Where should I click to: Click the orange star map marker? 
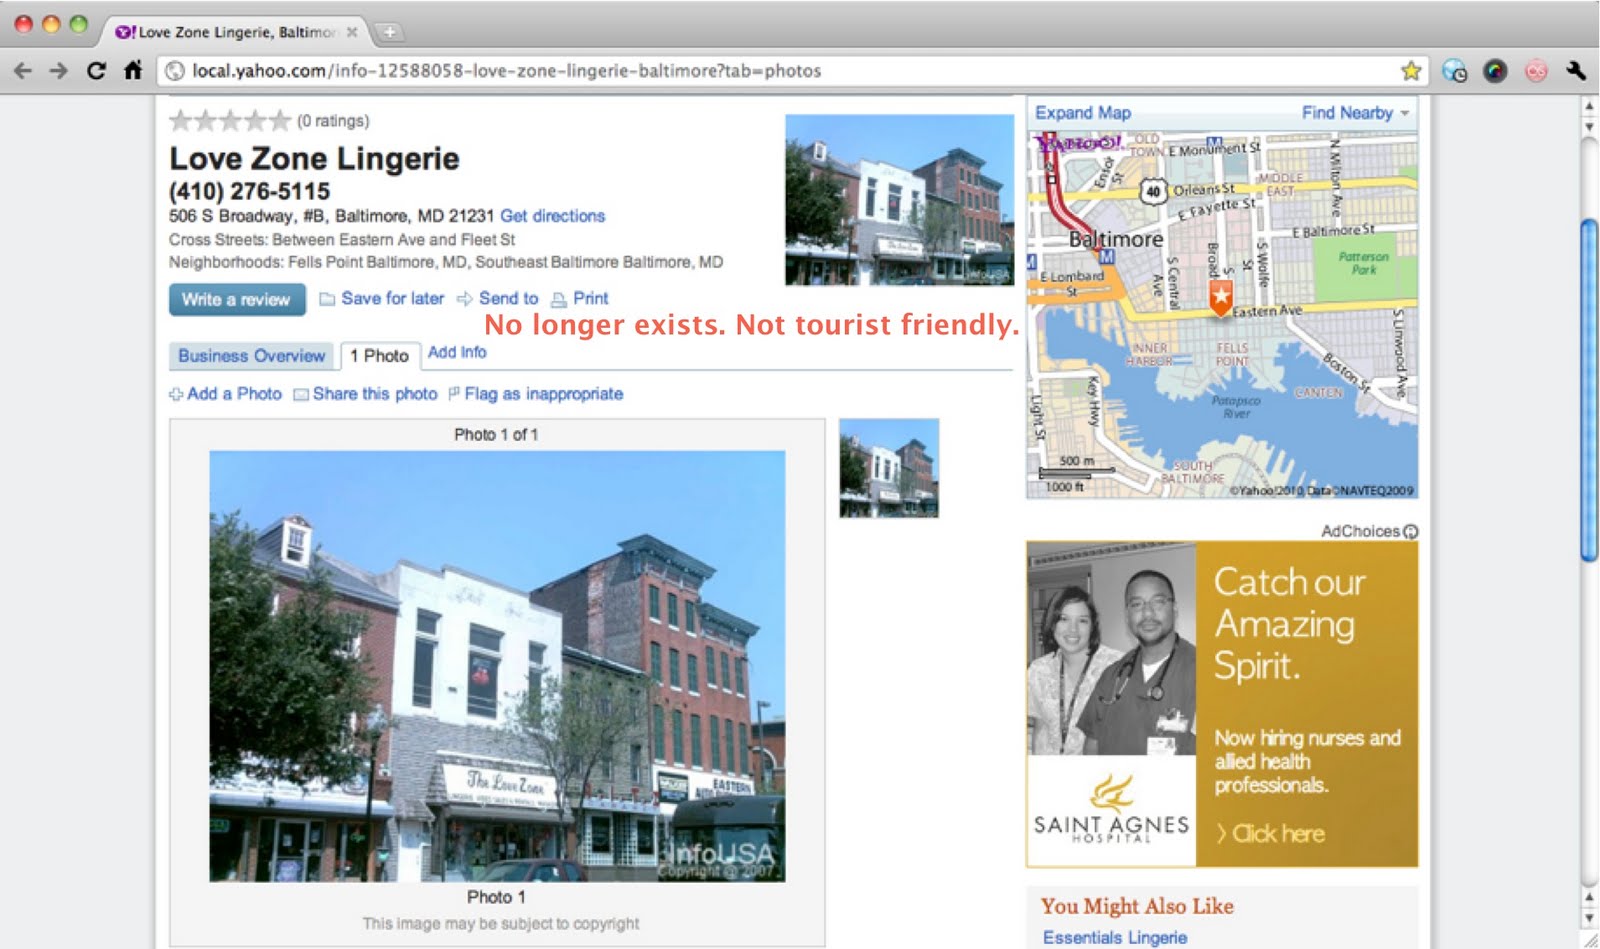tap(1221, 297)
